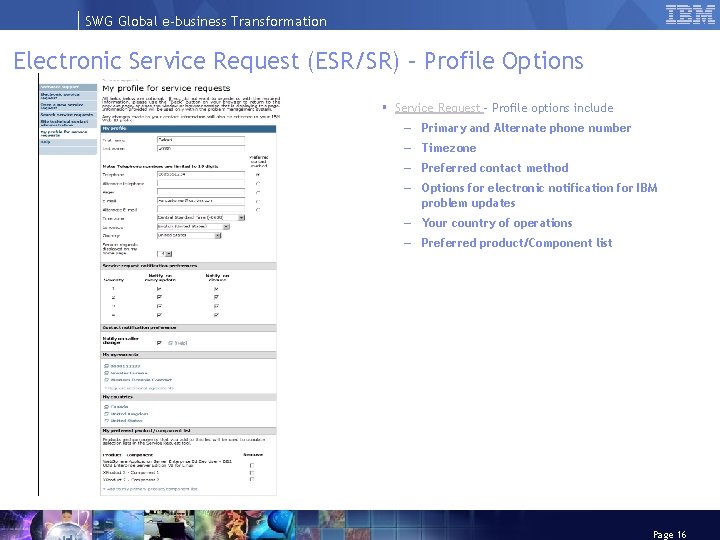Click the 'Timezone' bullet text
The image size is (720, 540).
pos(449,148)
